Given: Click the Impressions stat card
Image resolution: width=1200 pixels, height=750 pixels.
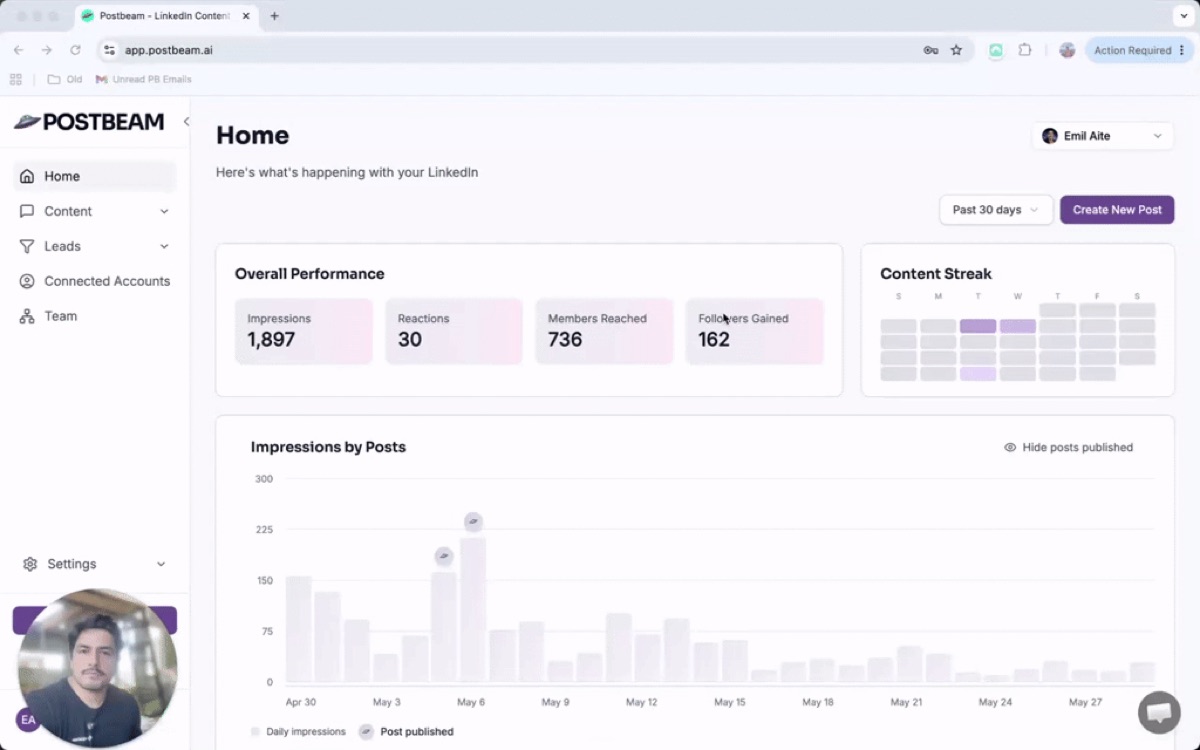Looking at the screenshot, I should (304, 331).
